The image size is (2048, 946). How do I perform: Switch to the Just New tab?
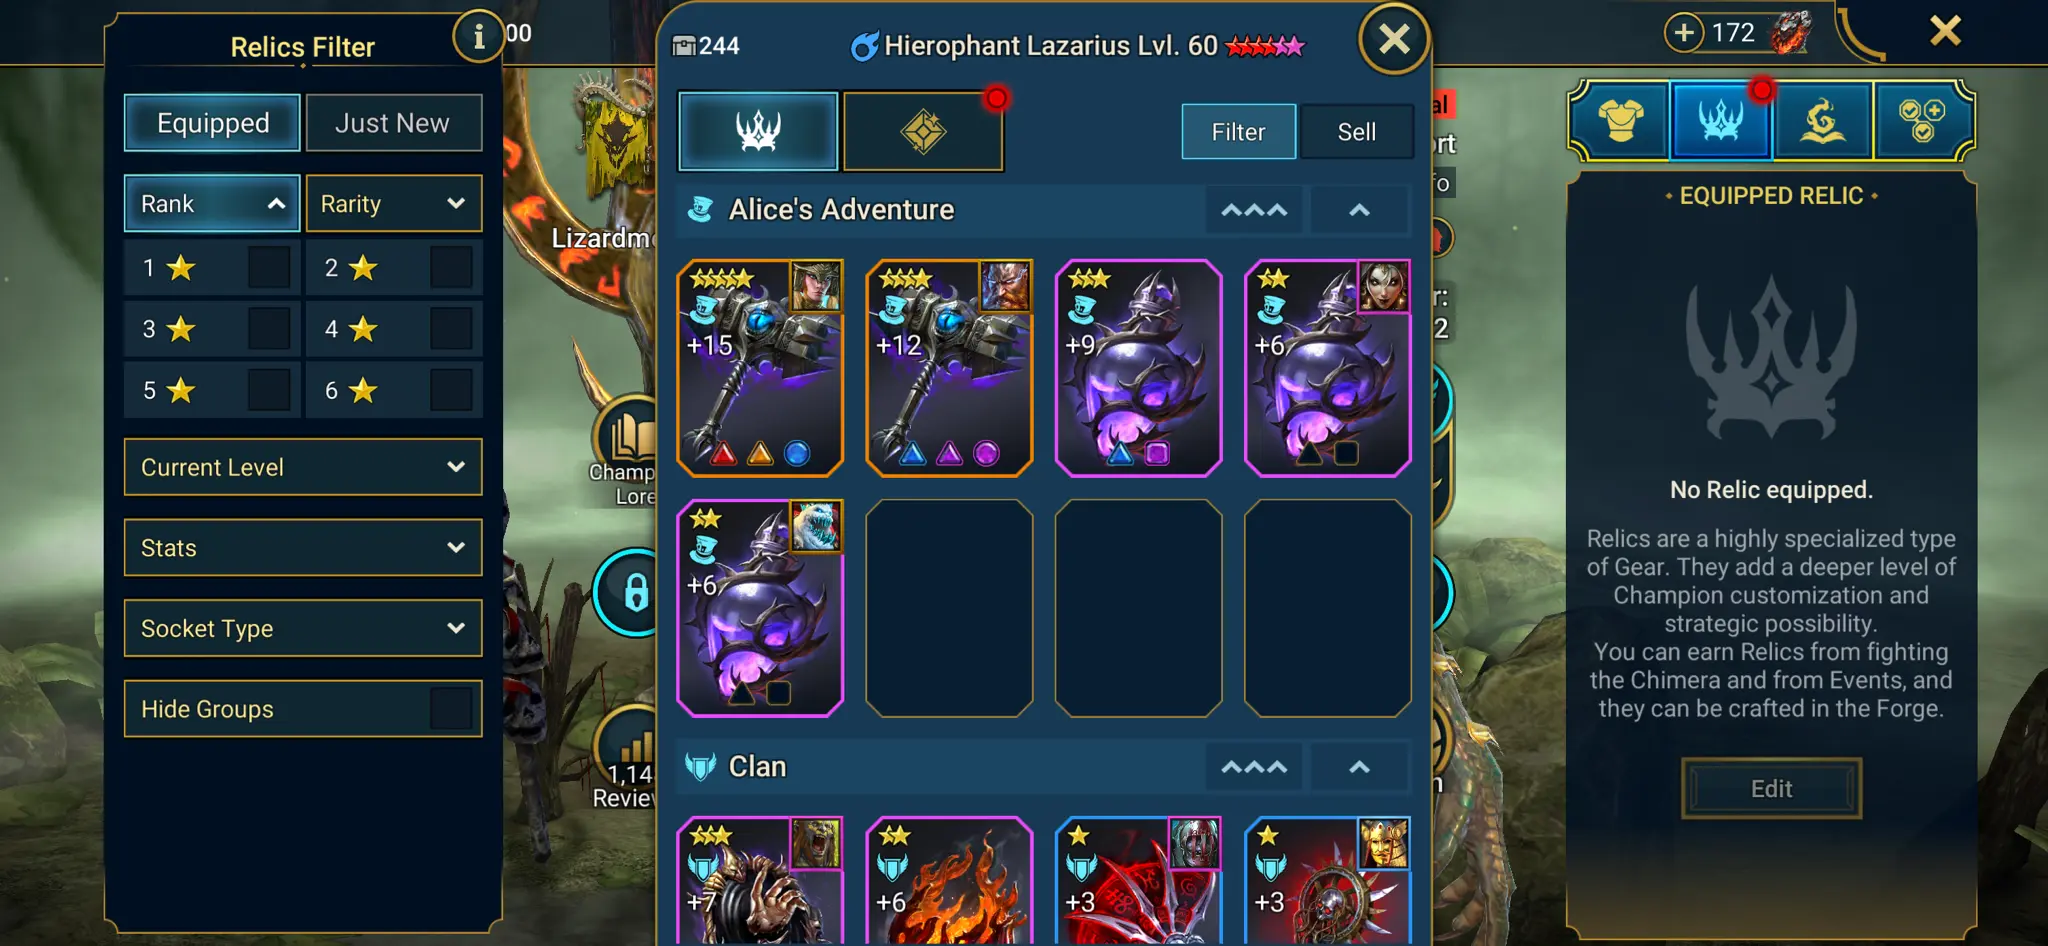pyautogui.click(x=393, y=123)
